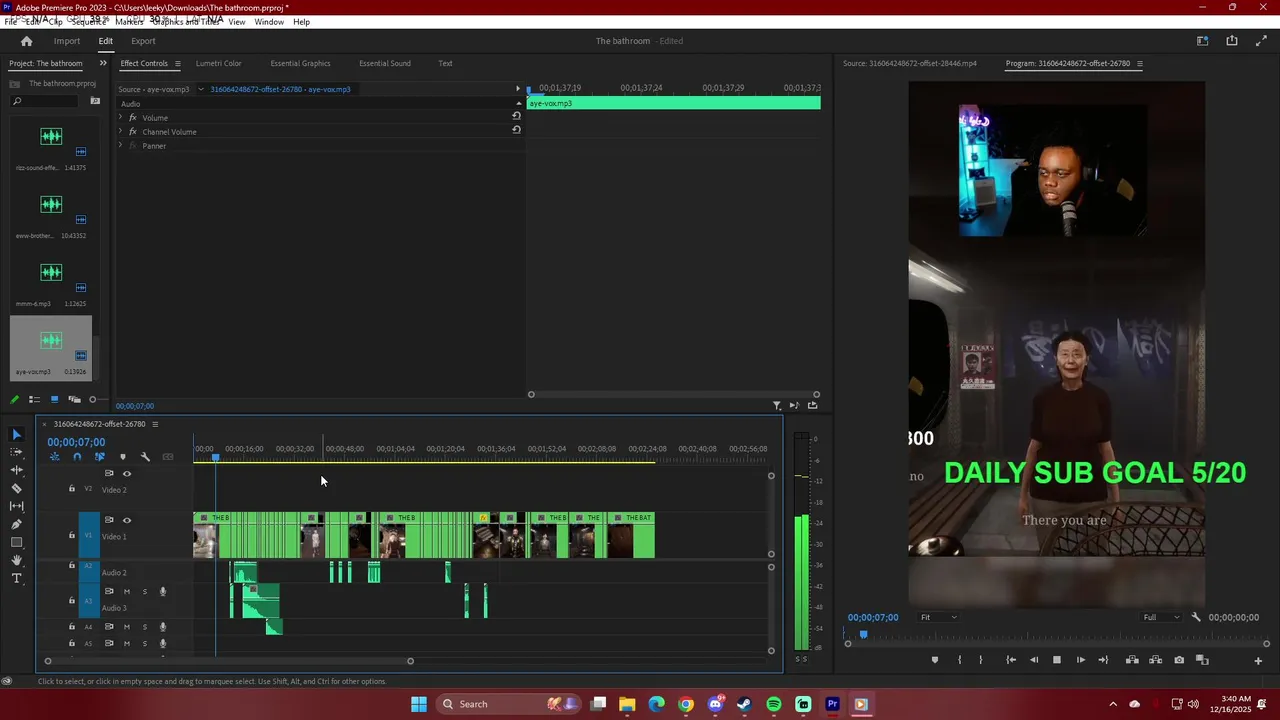Expand the Panner effect
The width and height of the screenshot is (1280, 720).
coord(120,145)
